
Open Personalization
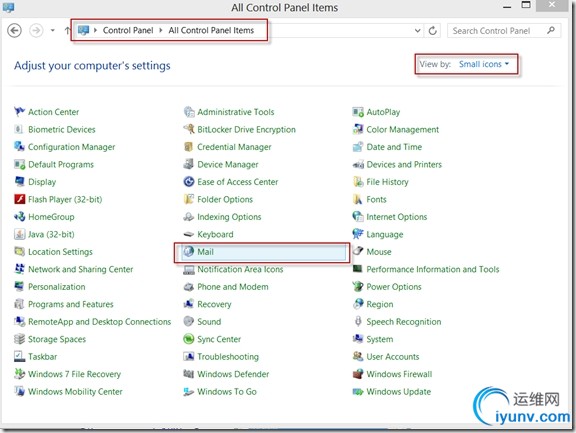coord(57,286)
